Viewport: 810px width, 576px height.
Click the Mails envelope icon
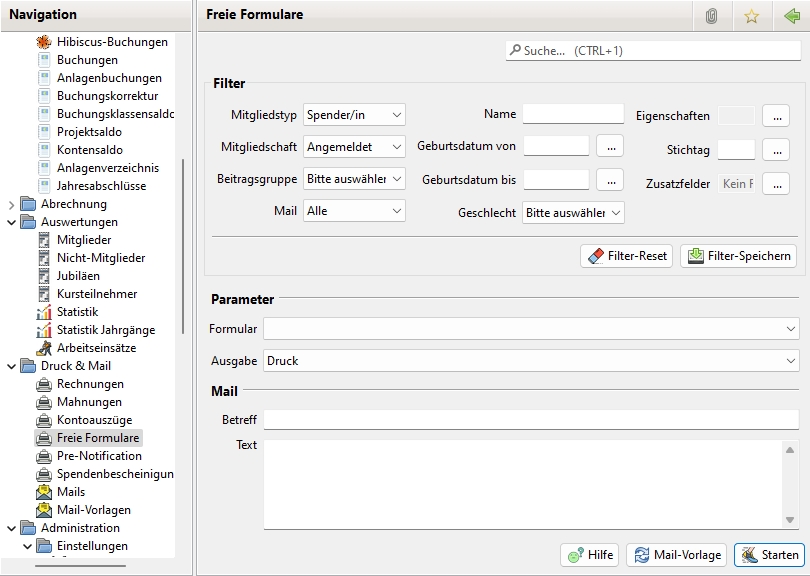[x=44, y=492]
